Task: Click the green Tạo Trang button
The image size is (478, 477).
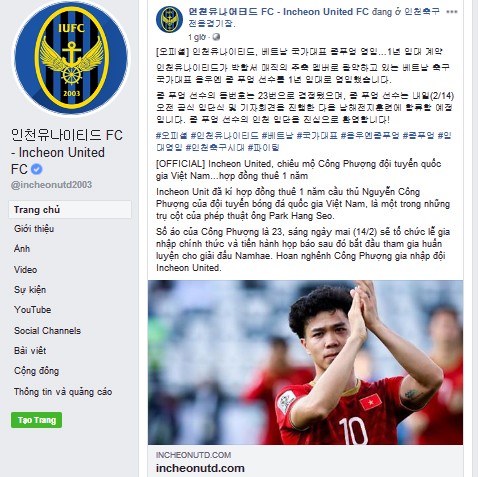Action: pyautogui.click(x=36, y=420)
